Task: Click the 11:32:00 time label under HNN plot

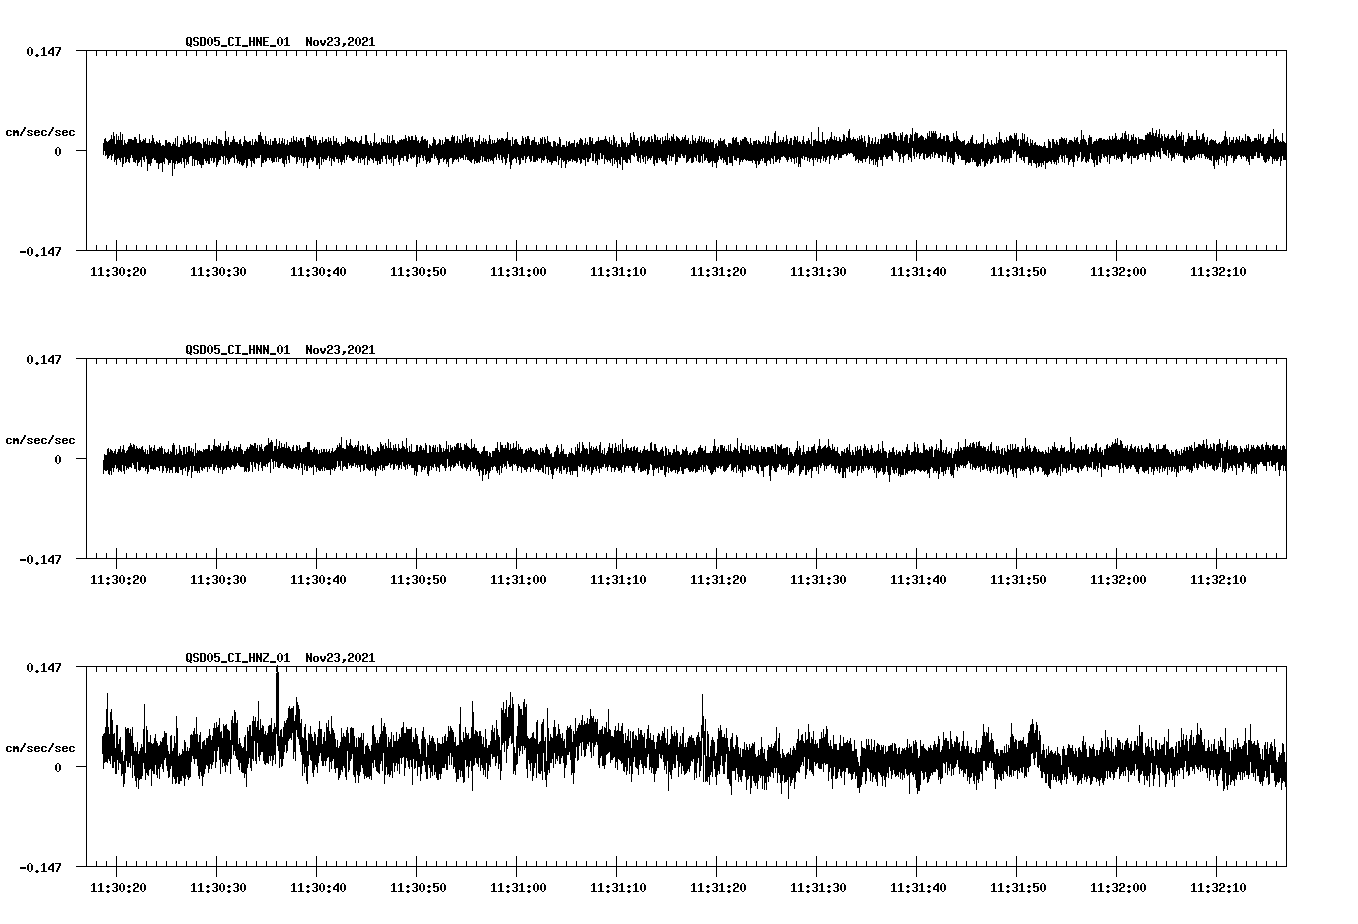Action: (1118, 580)
